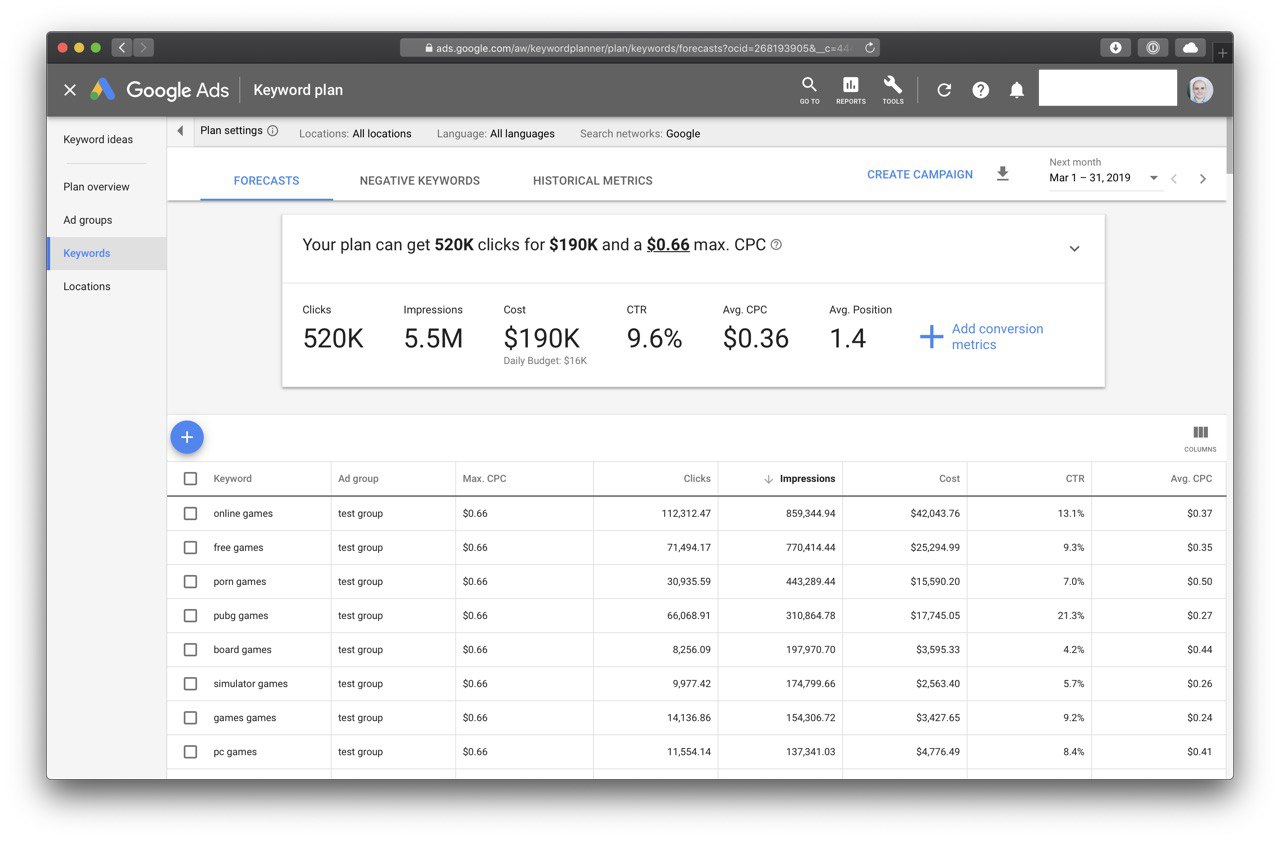Open the Mar 1 – 31, 2019 date dropdown

pos(1104,178)
